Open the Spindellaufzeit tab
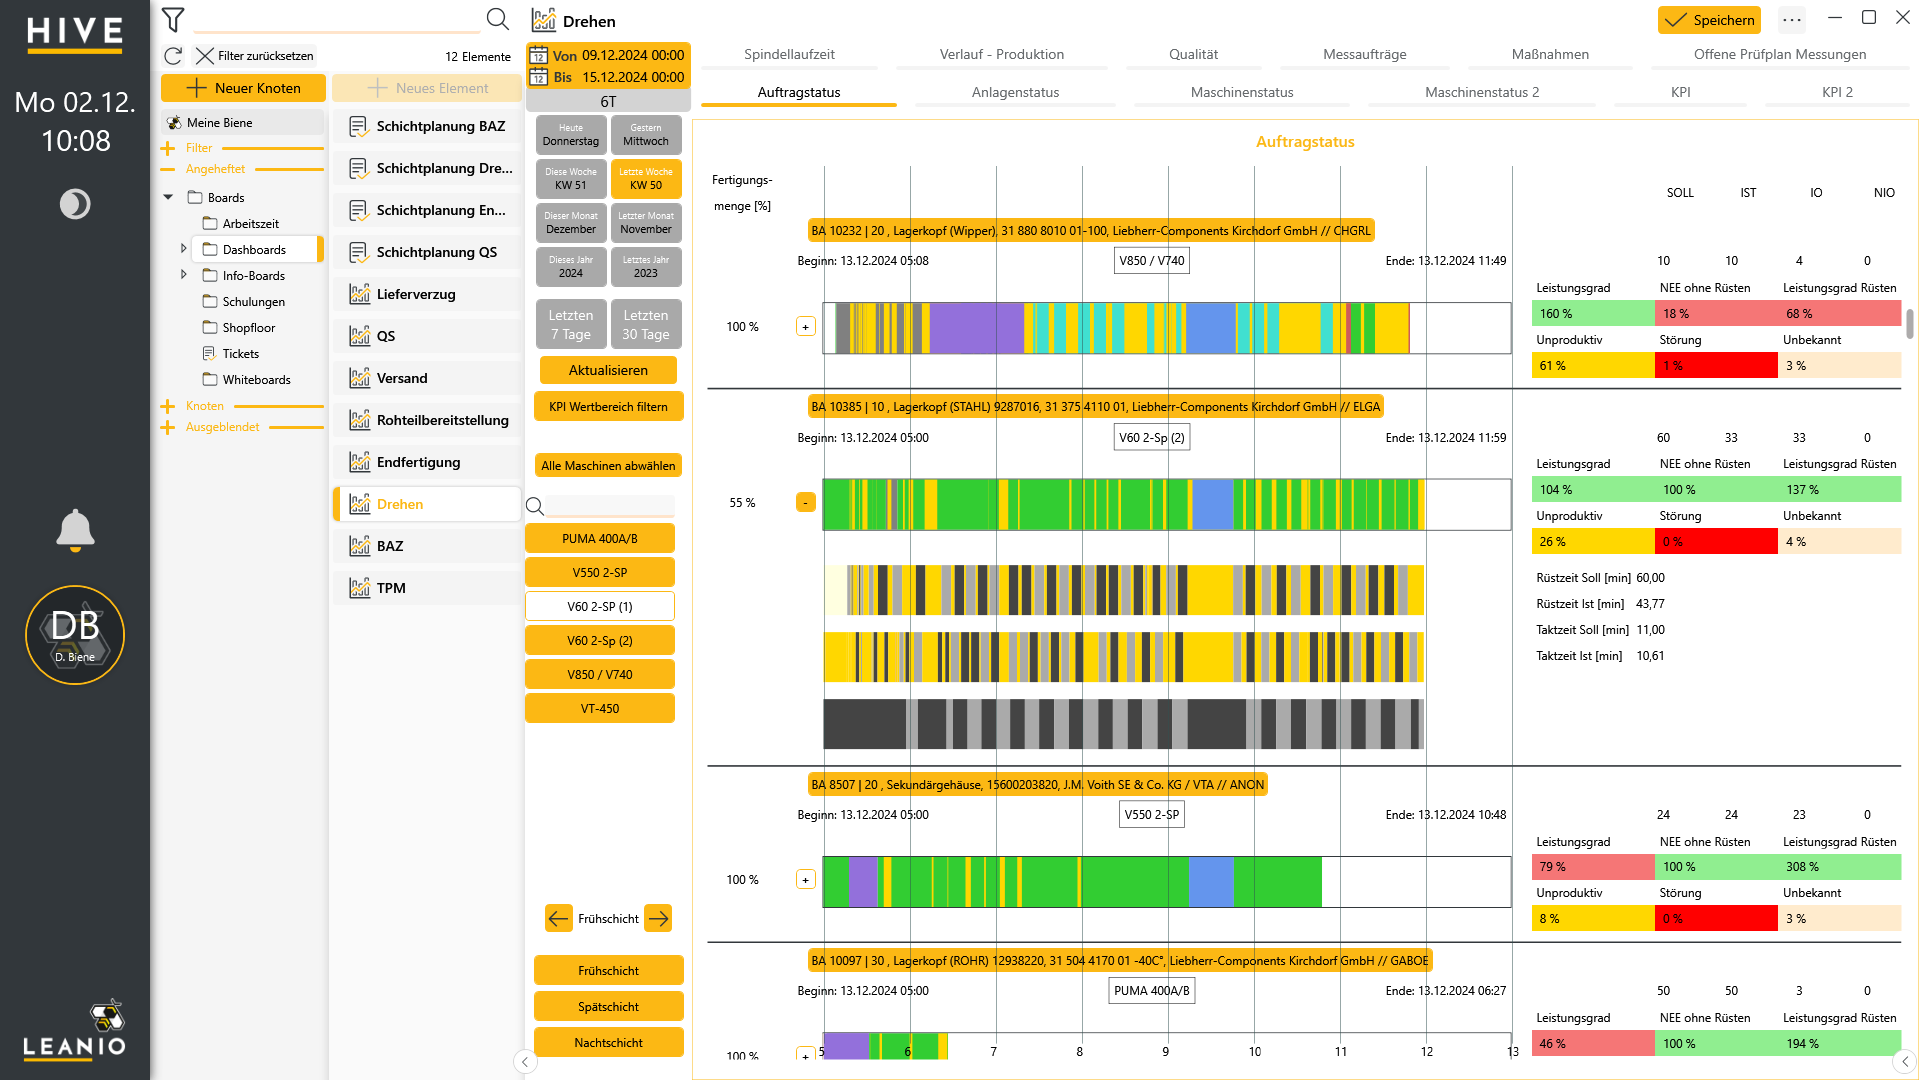The height and width of the screenshot is (1080, 1920). pos(789,54)
